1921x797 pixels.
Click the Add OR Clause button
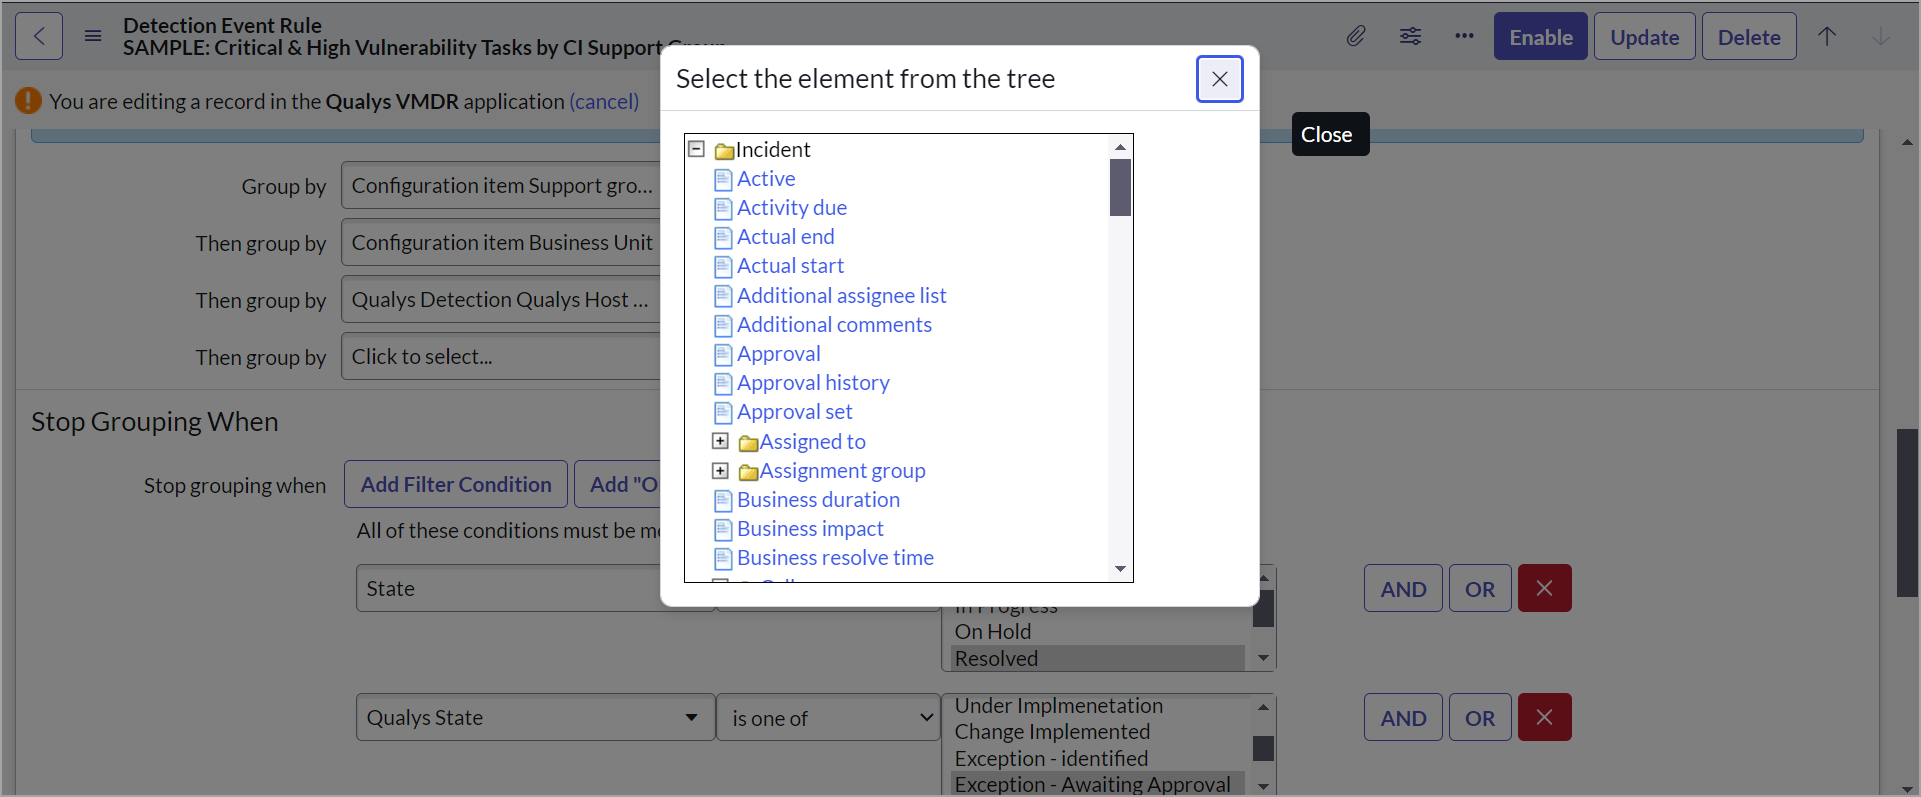tap(618, 484)
